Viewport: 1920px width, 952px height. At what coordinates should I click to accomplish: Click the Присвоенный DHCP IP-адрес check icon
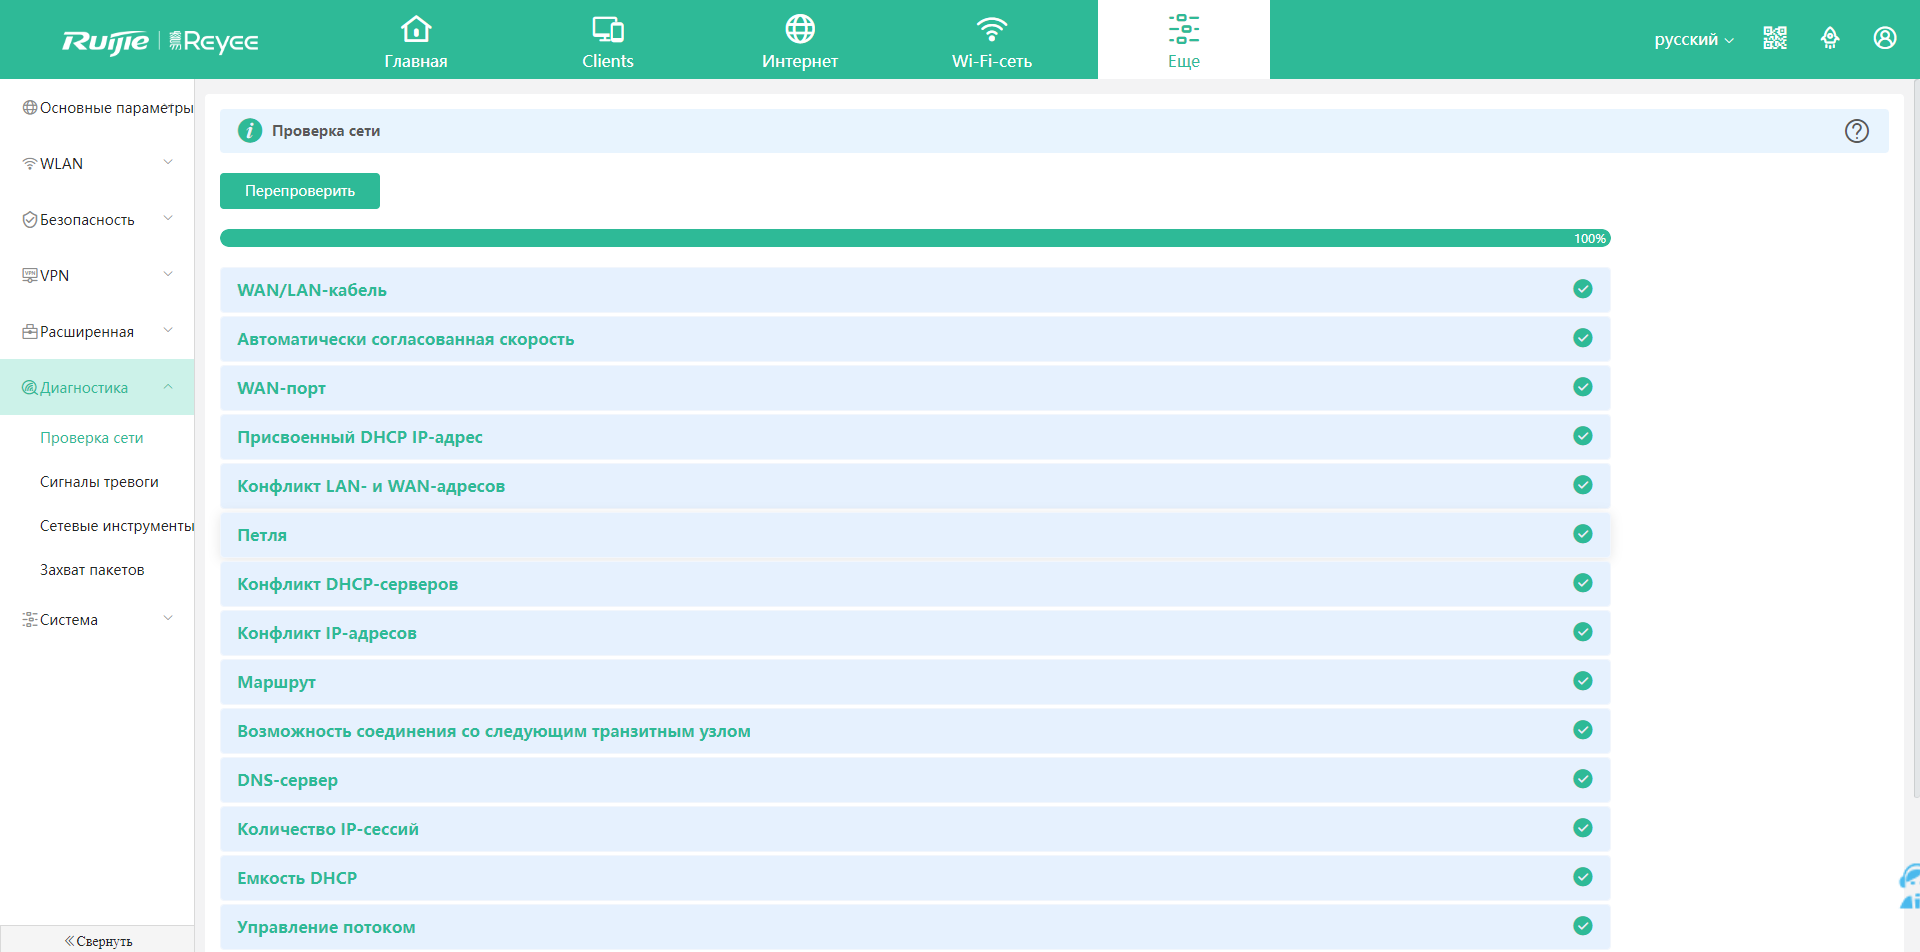click(1583, 436)
